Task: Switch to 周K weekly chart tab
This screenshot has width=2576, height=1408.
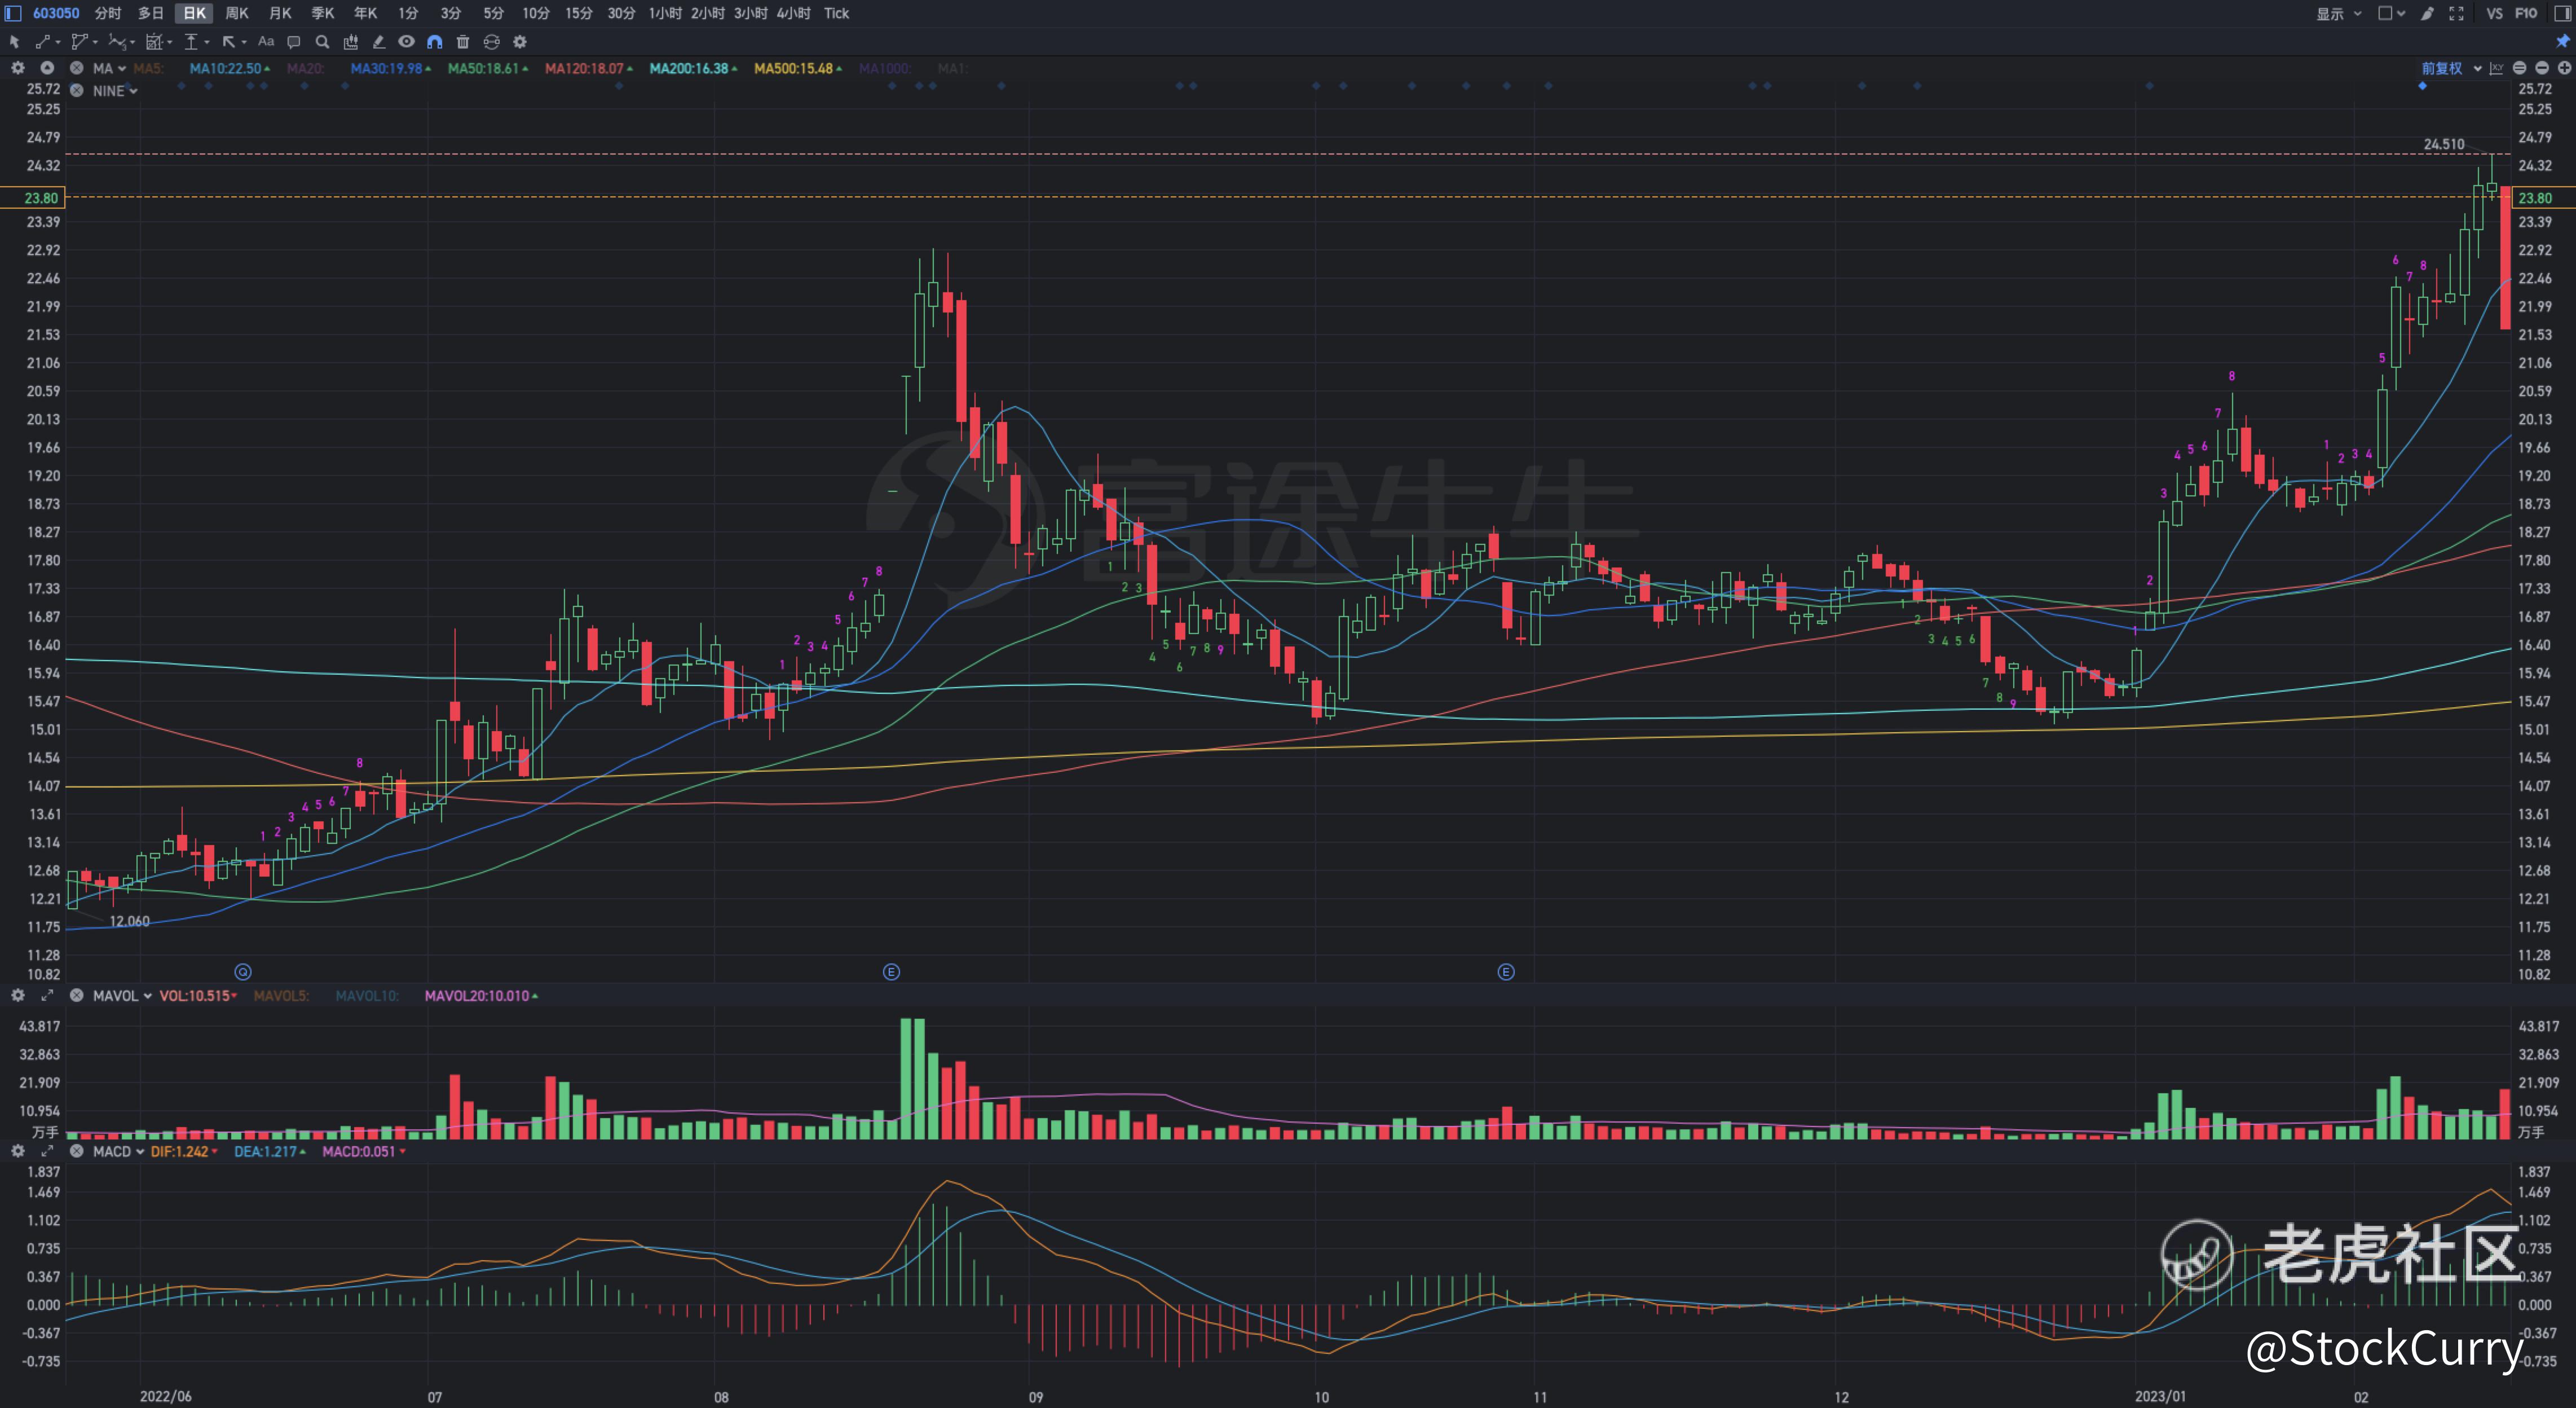Action: click(x=236, y=13)
